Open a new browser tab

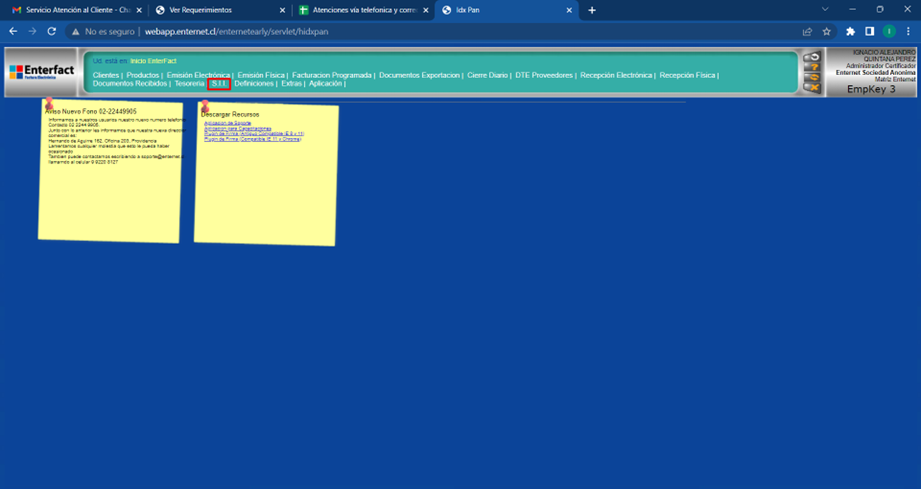click(x=592, y=10)
